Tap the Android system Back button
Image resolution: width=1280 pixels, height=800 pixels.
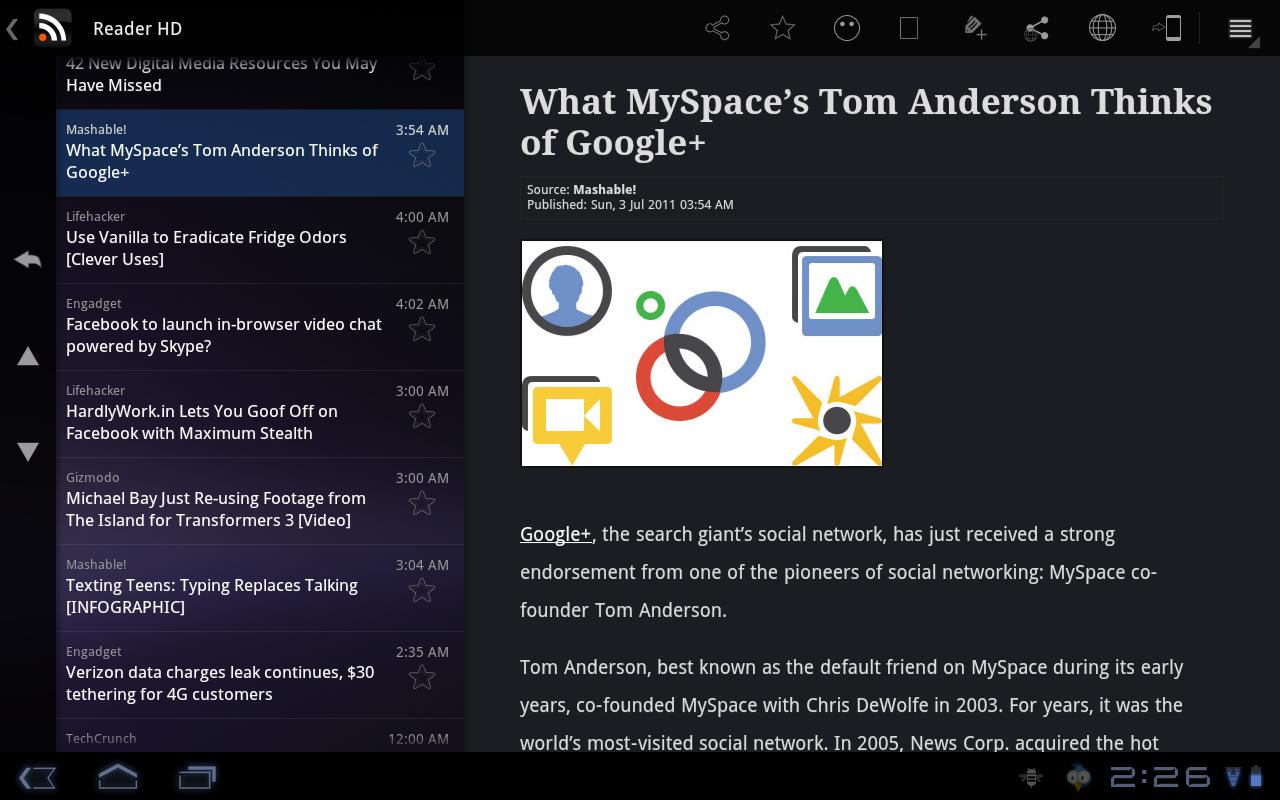[x=37, y=777]
